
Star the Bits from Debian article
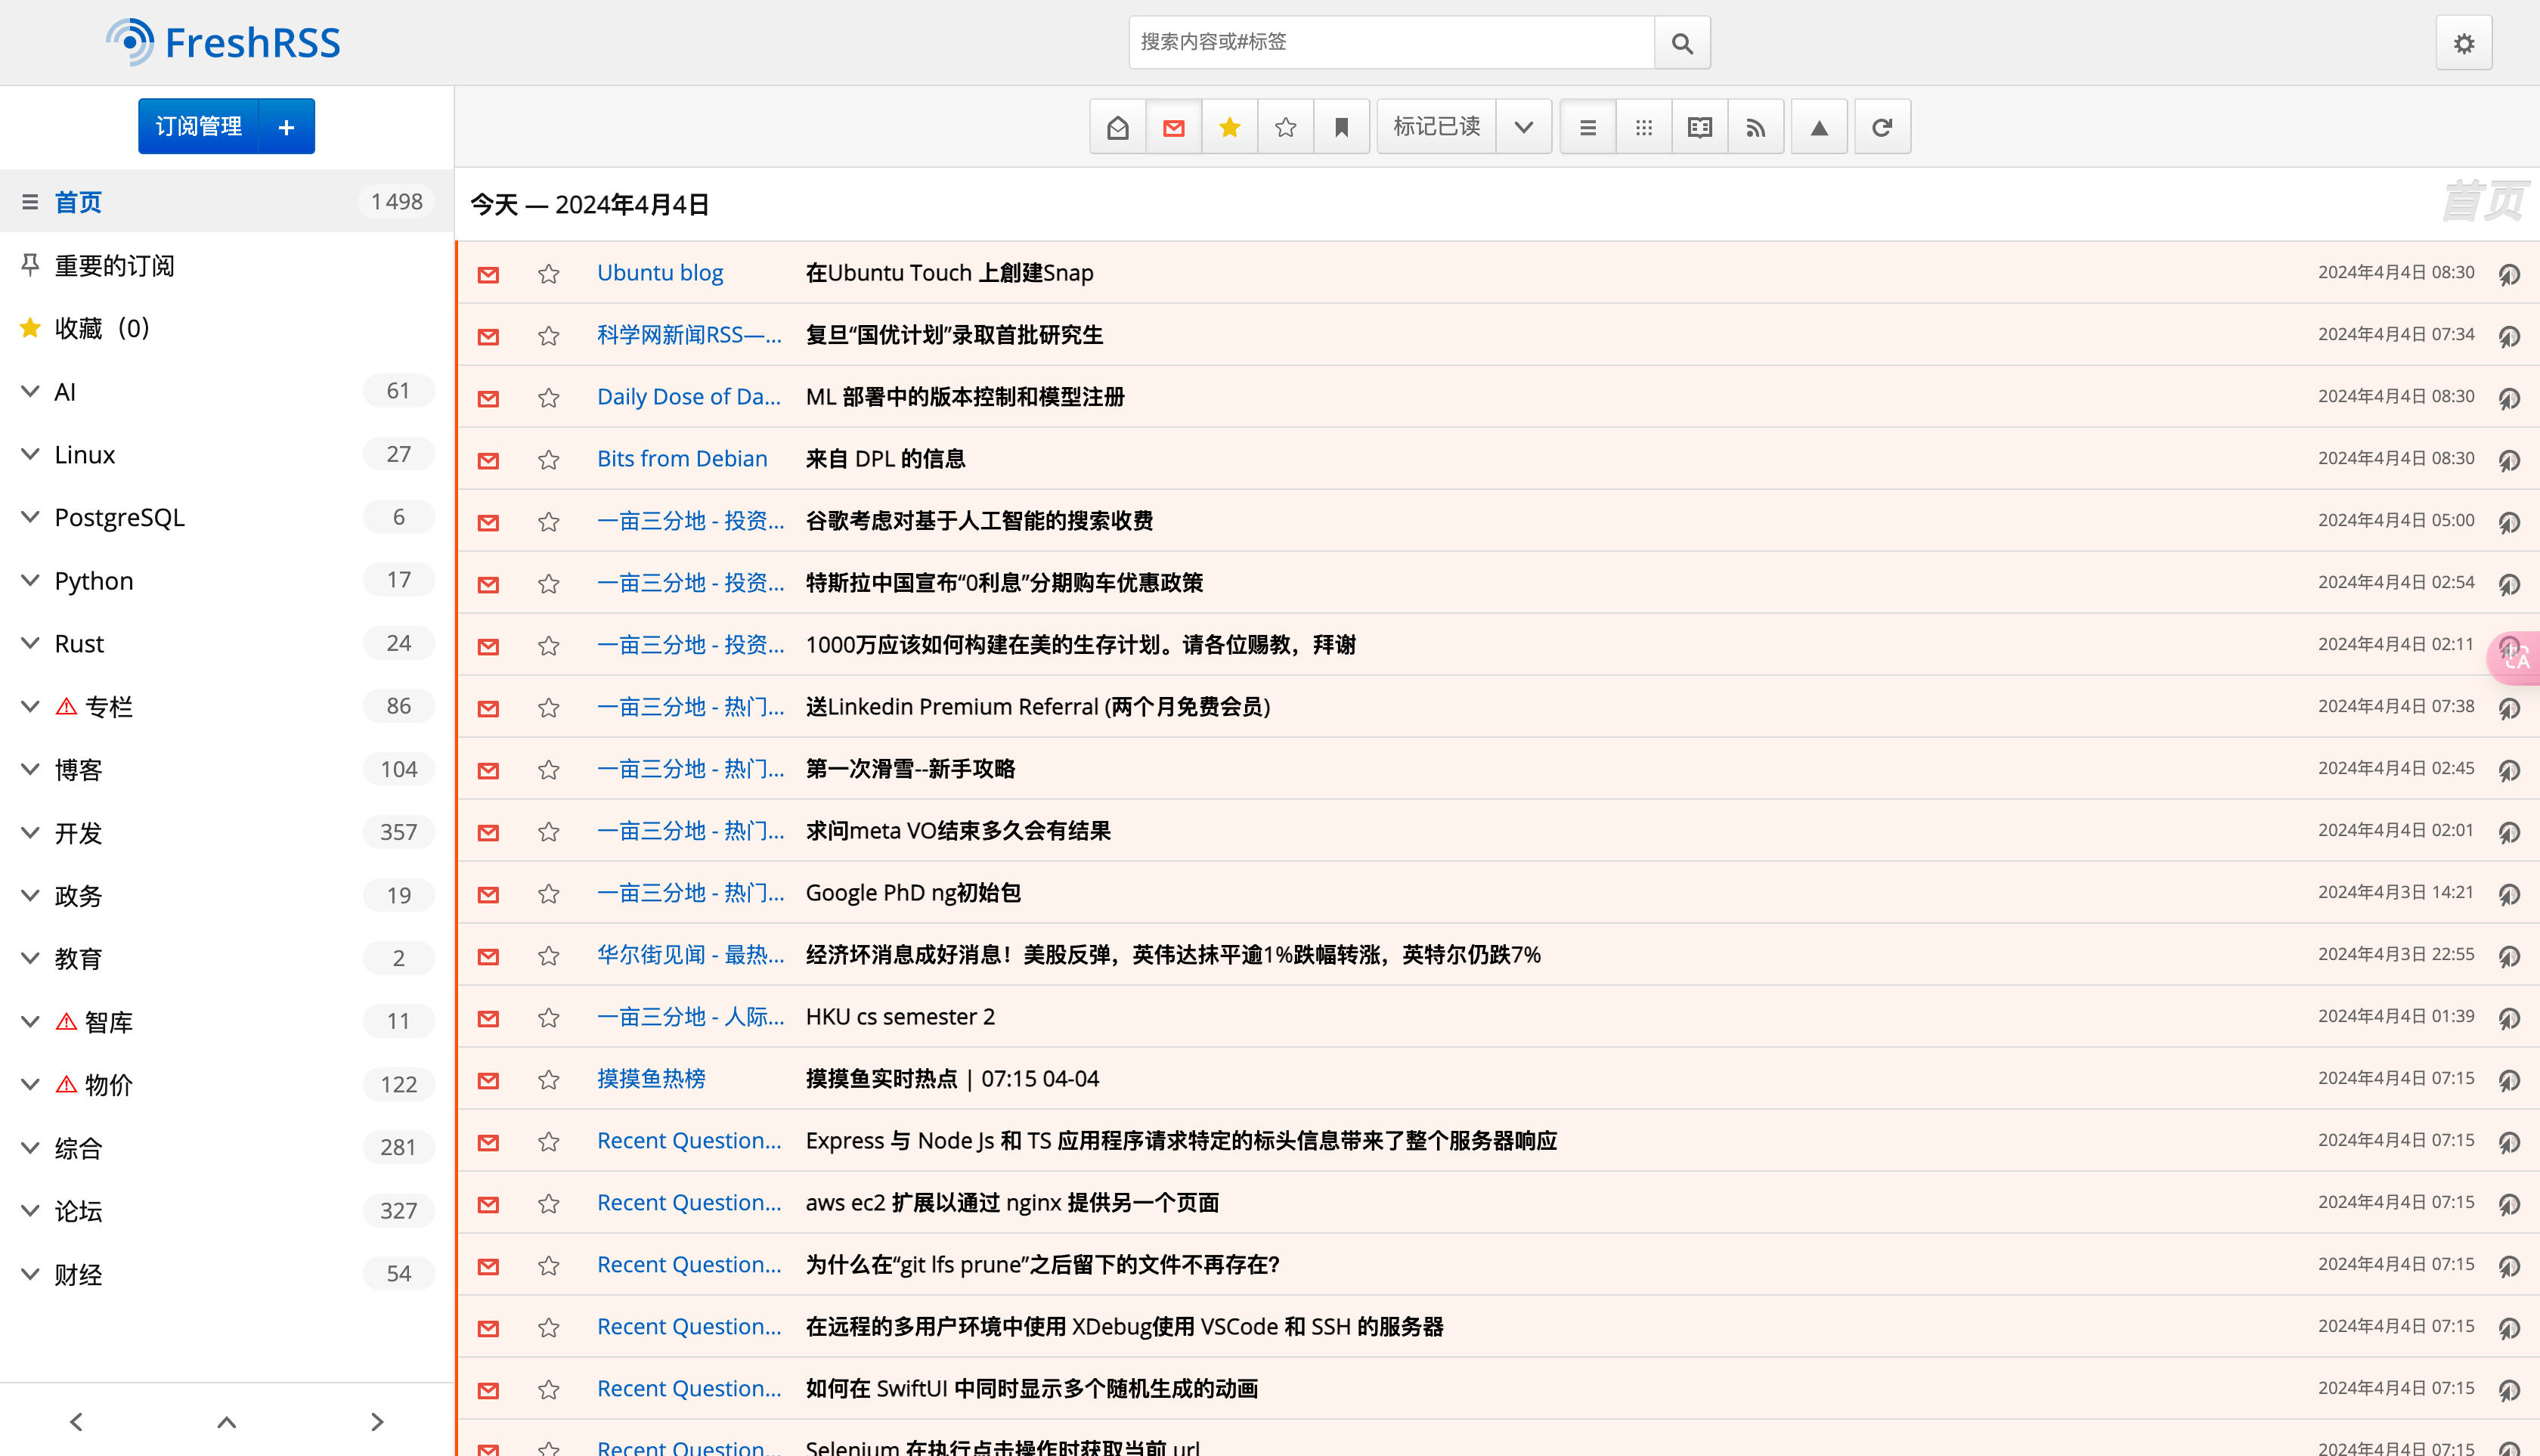(548, 459)
